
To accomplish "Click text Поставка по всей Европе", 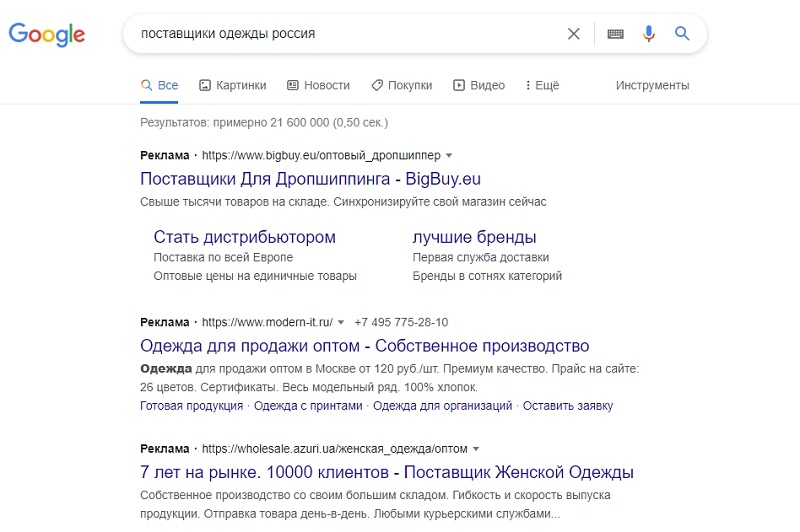I will (223, 258).
